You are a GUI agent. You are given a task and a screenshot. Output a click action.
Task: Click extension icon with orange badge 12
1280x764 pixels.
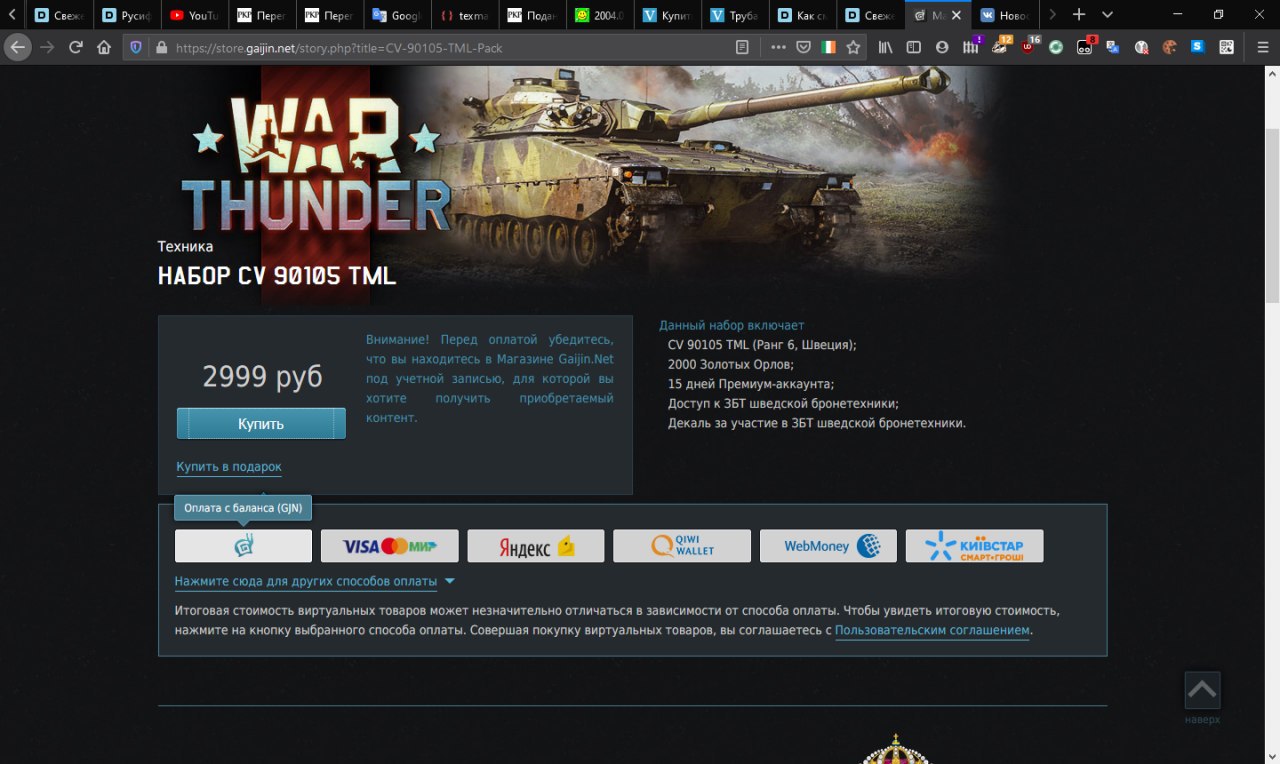pos(1000,46)
